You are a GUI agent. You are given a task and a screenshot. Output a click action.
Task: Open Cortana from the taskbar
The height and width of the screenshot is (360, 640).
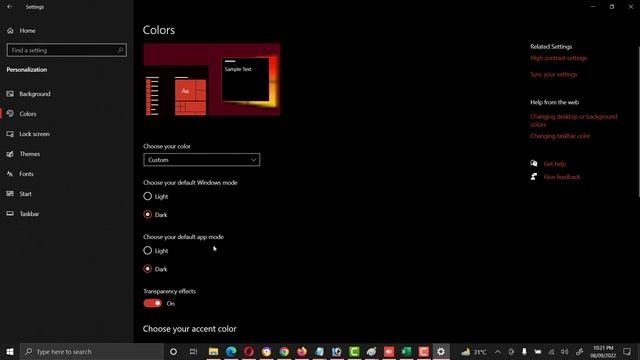173,351
